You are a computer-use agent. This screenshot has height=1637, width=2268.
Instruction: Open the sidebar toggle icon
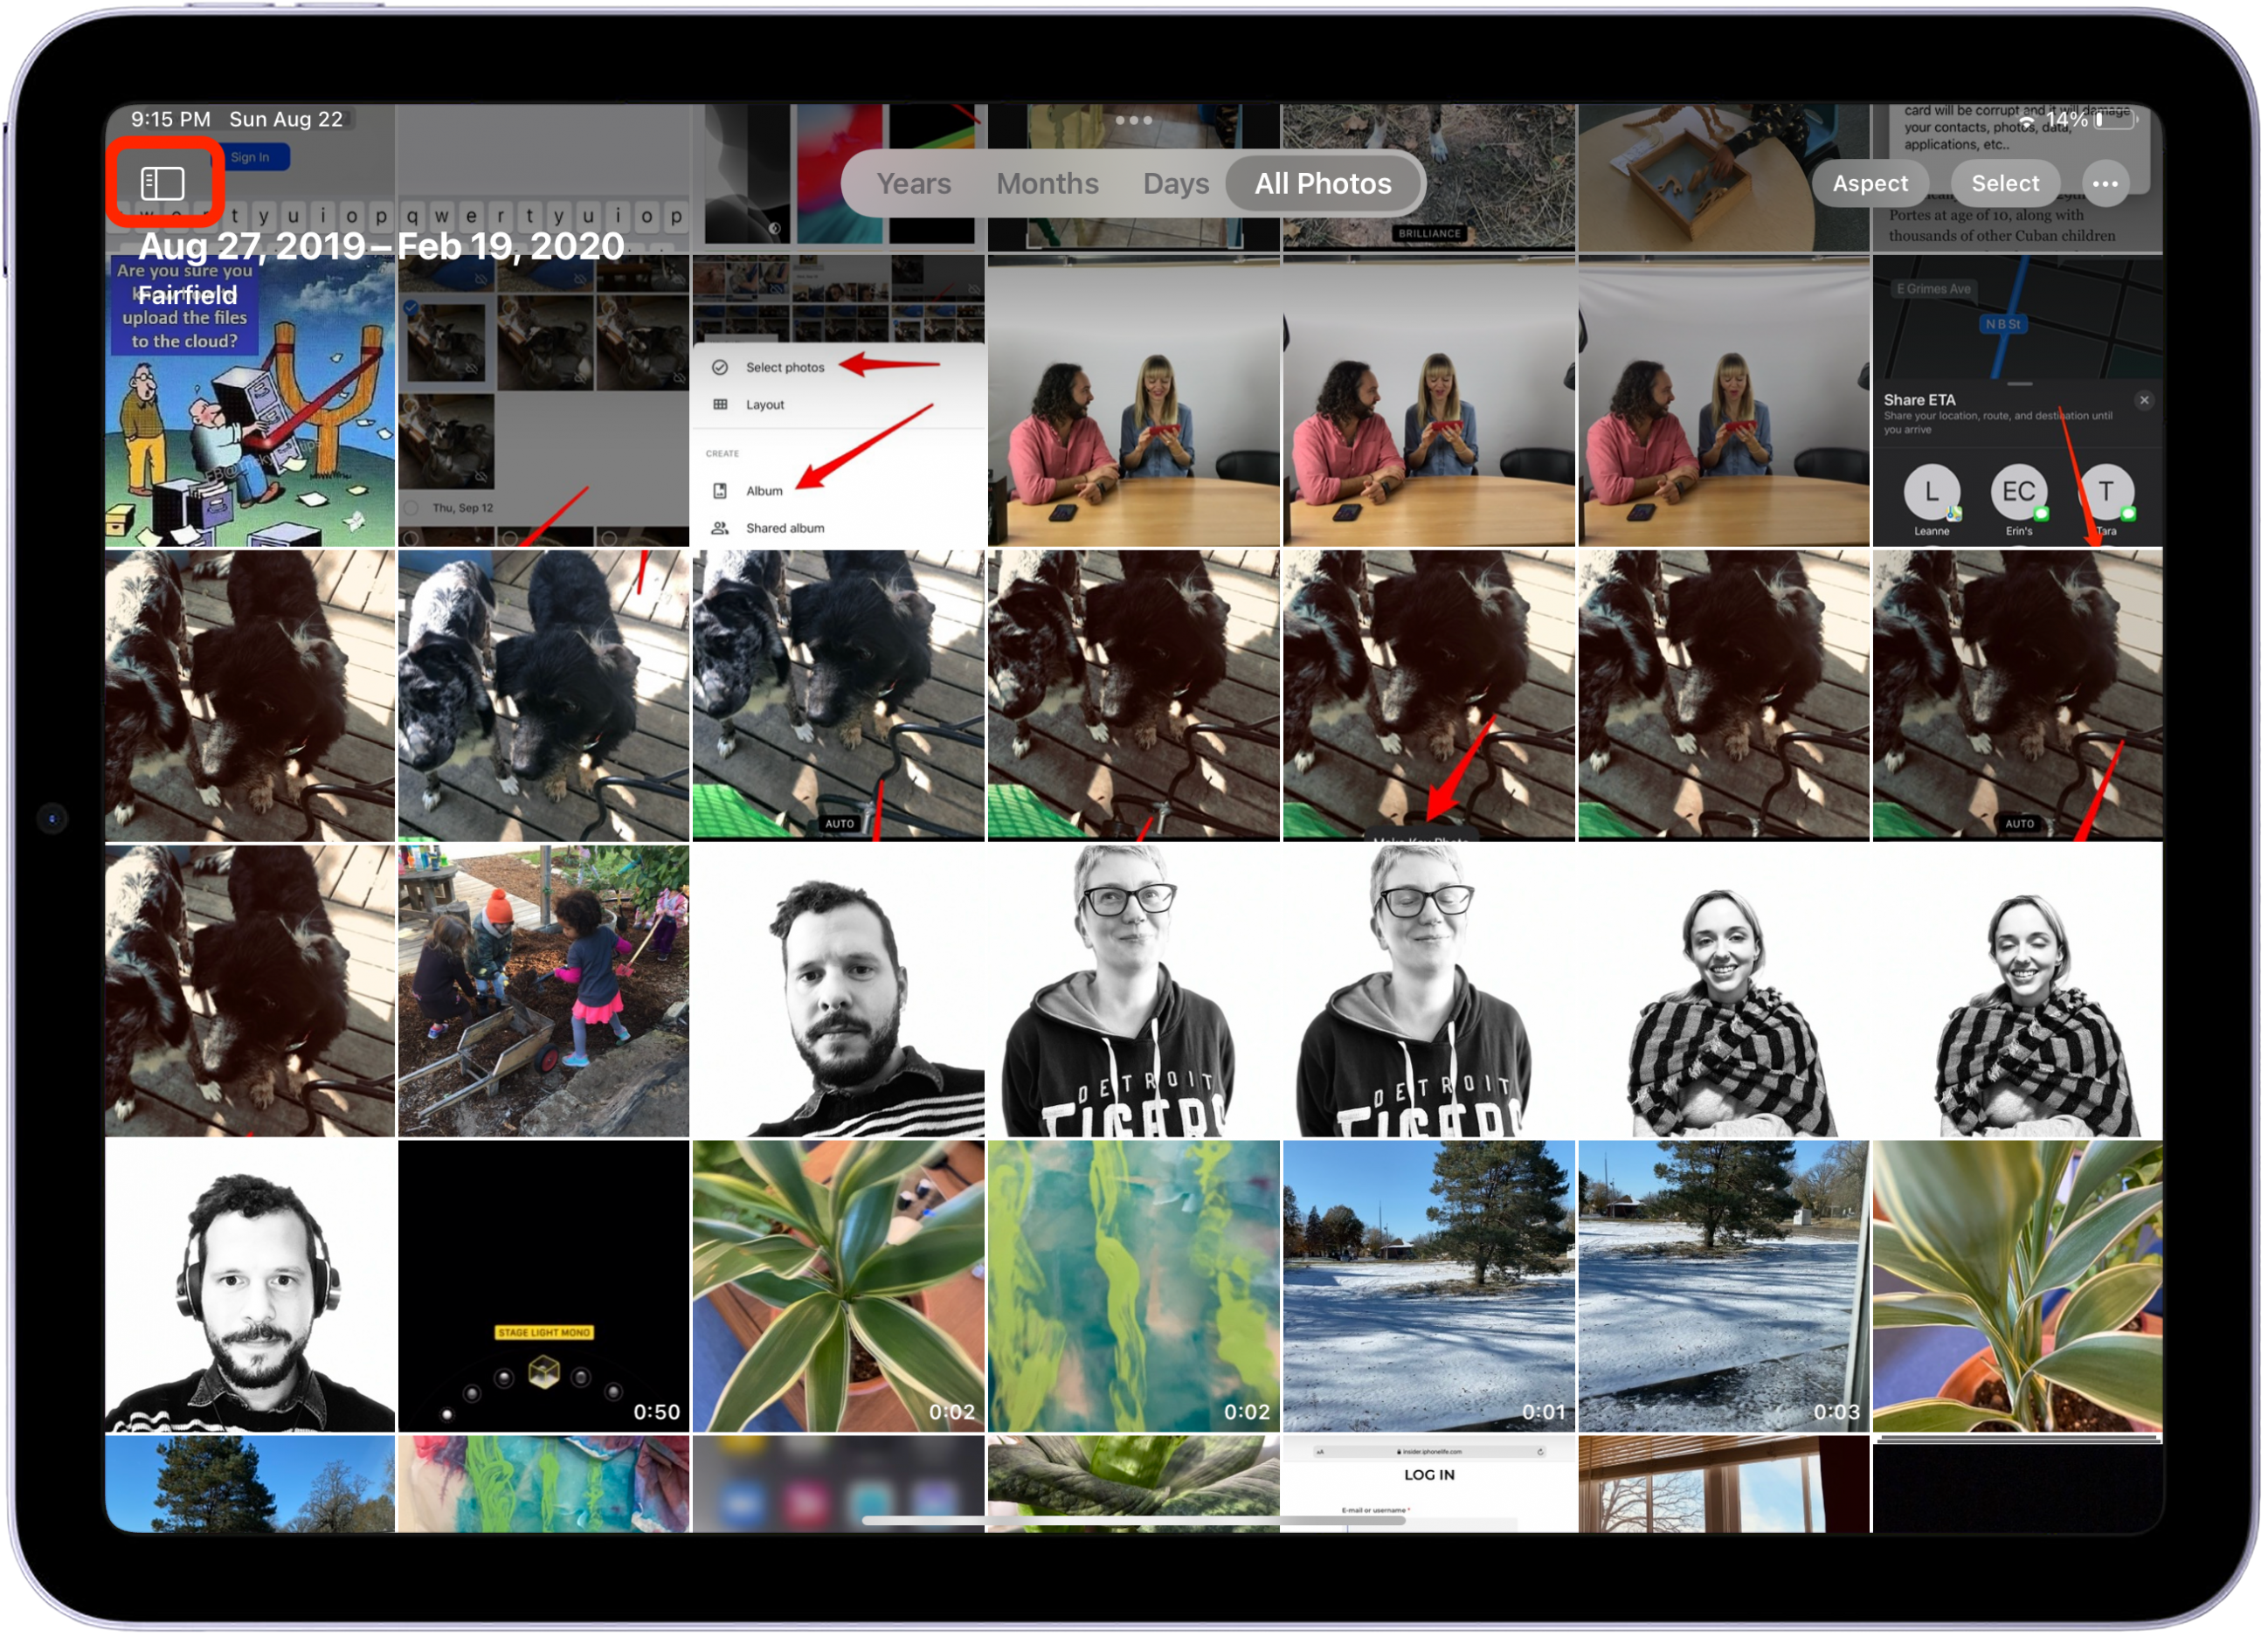tap(163, 183)
